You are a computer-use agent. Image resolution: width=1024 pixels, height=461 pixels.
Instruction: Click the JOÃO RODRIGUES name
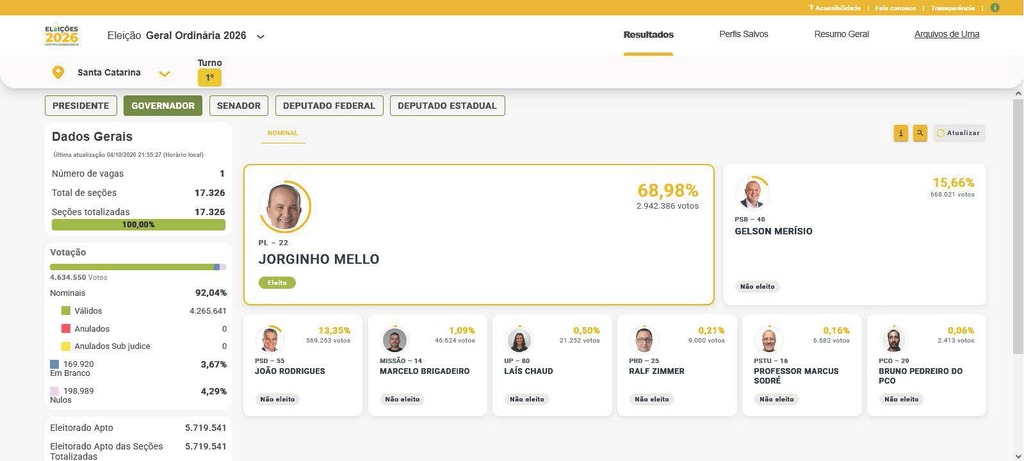(x=290, y=371)
